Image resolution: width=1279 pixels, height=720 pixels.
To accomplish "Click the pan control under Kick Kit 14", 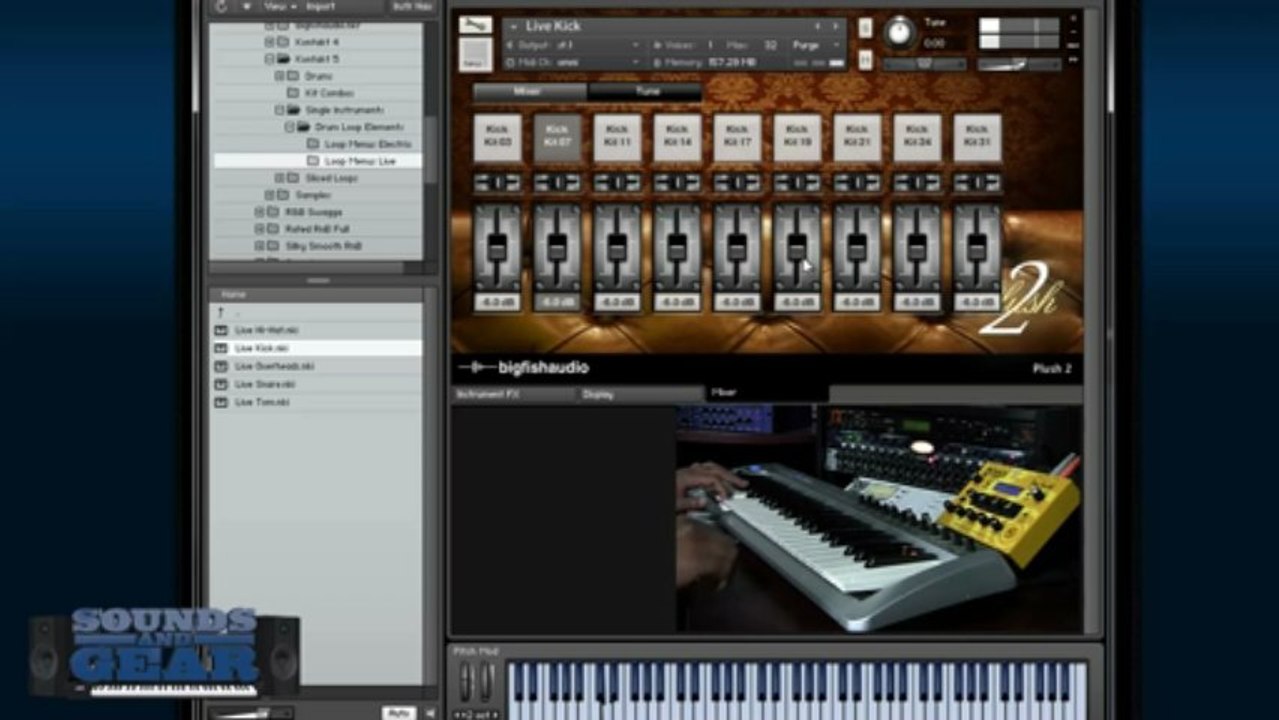I will (x=677, y=183).
